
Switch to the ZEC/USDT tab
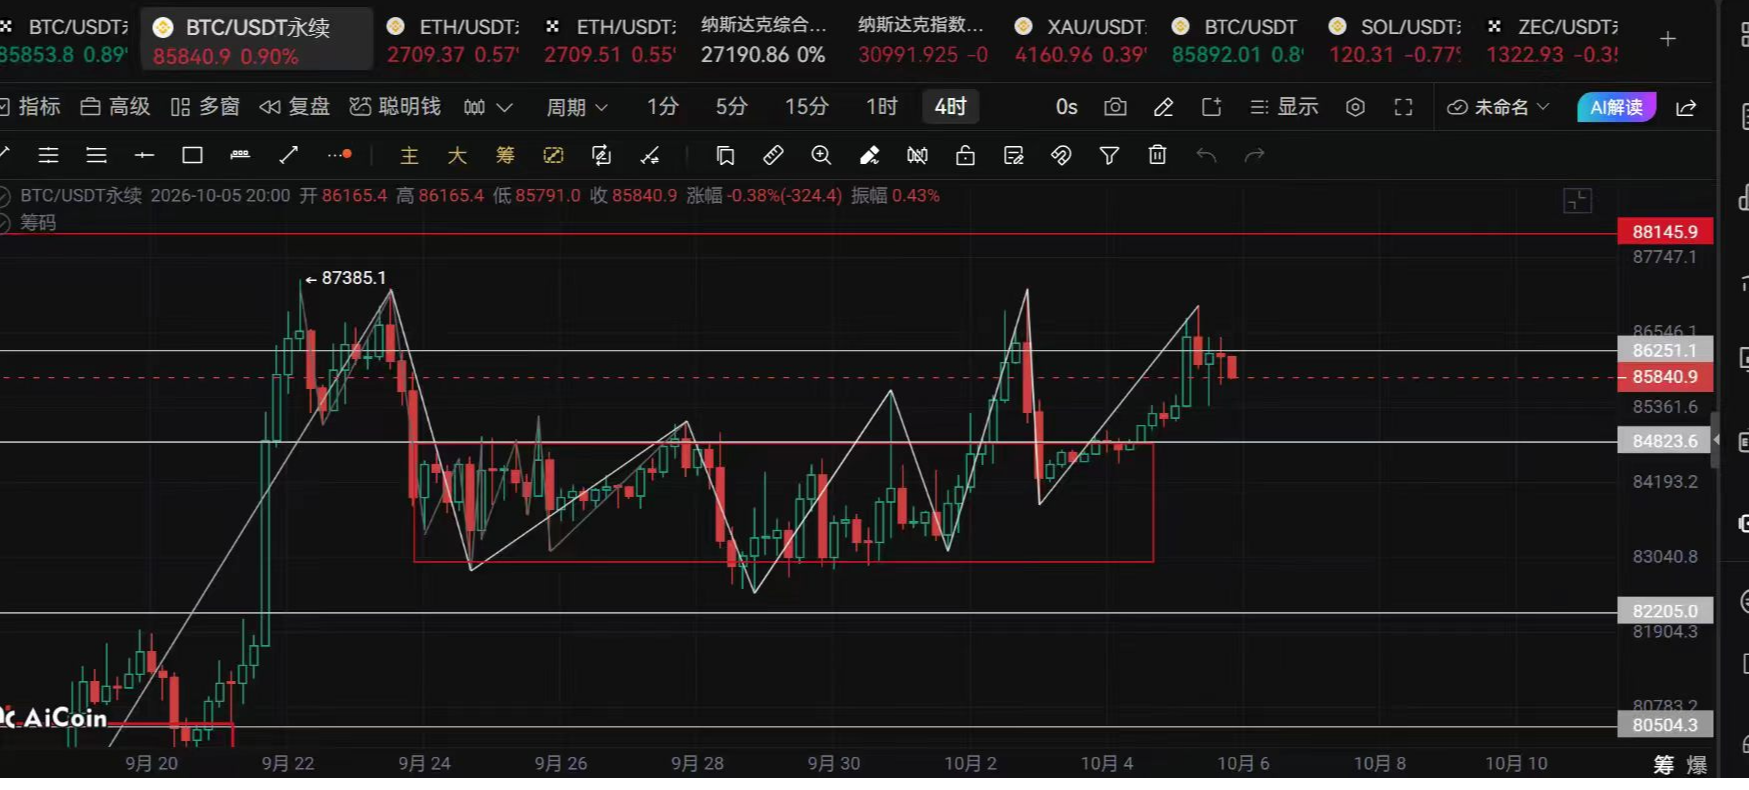tap(1552, 40)
